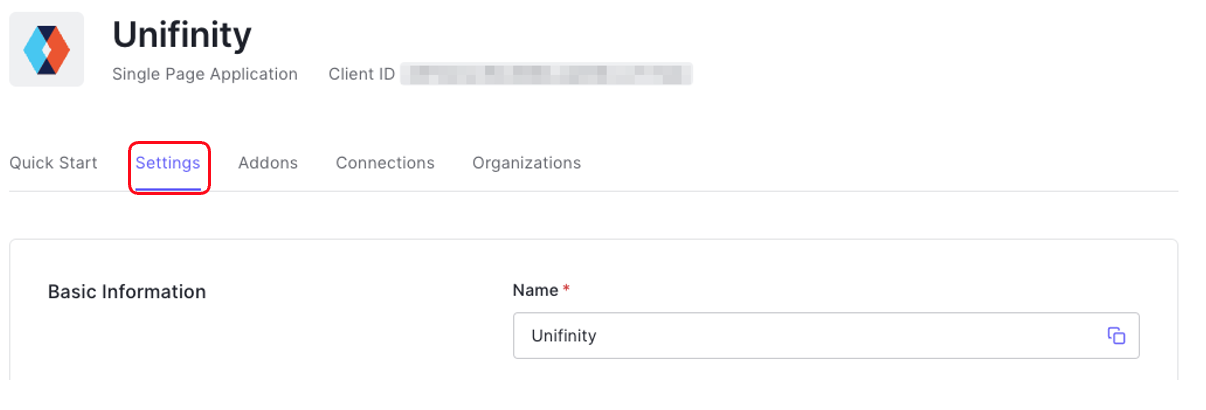Click the red required asterisk beside Name

pyautogui.click(x=567, y=290)
